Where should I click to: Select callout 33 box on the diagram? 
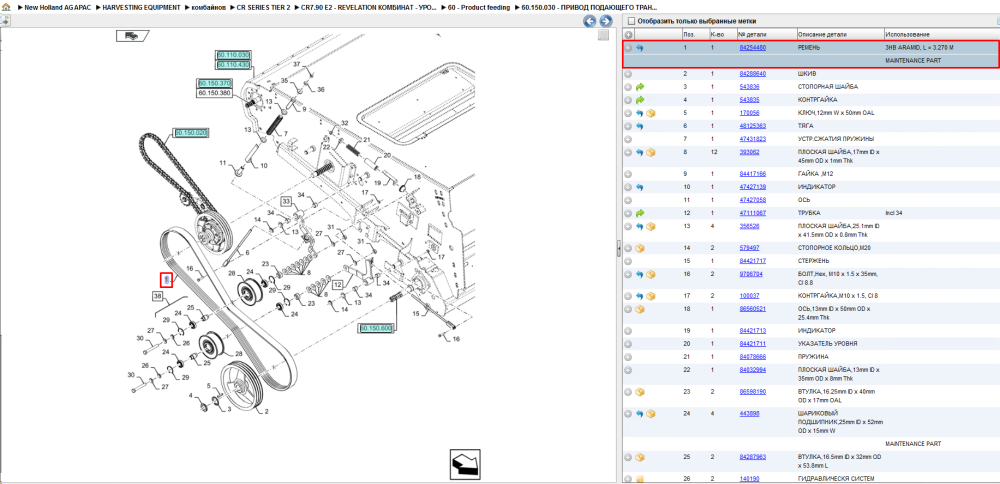pyautogui.click(x=287, y=202)
